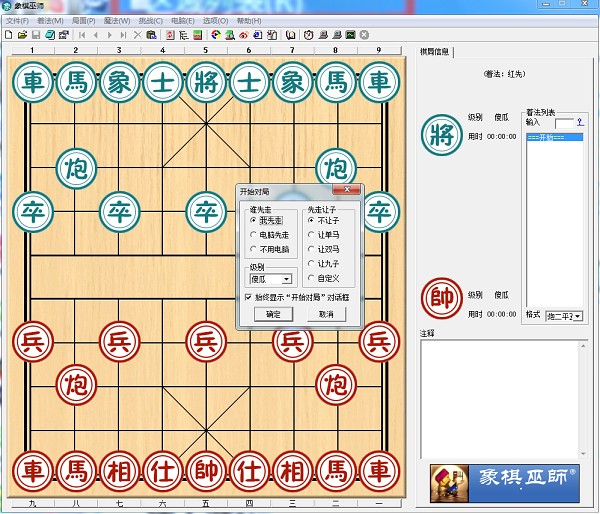Click the Open folder toolbar icon

(x=22, y=35)
